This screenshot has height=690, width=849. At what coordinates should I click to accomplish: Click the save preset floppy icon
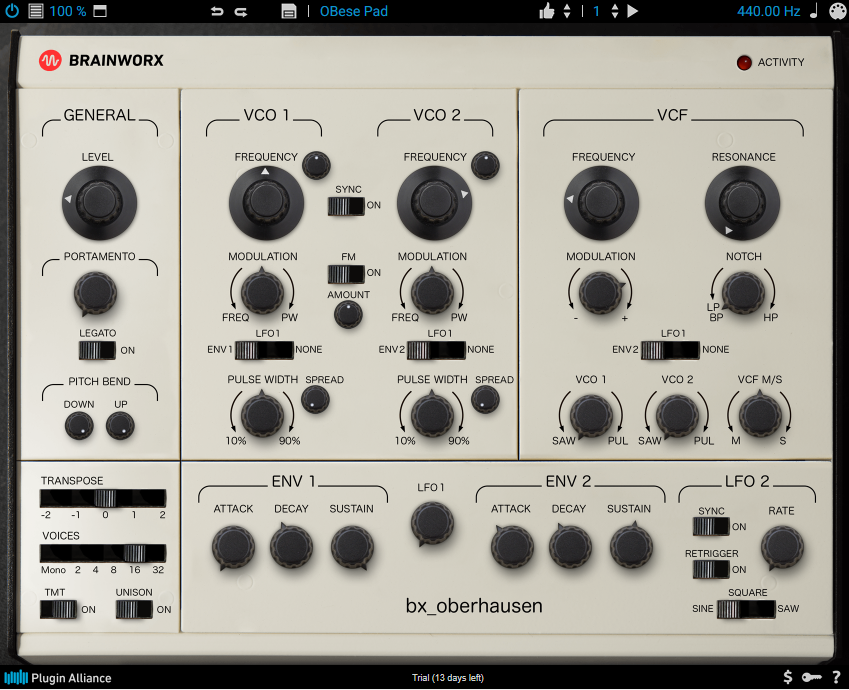point(289,11)
